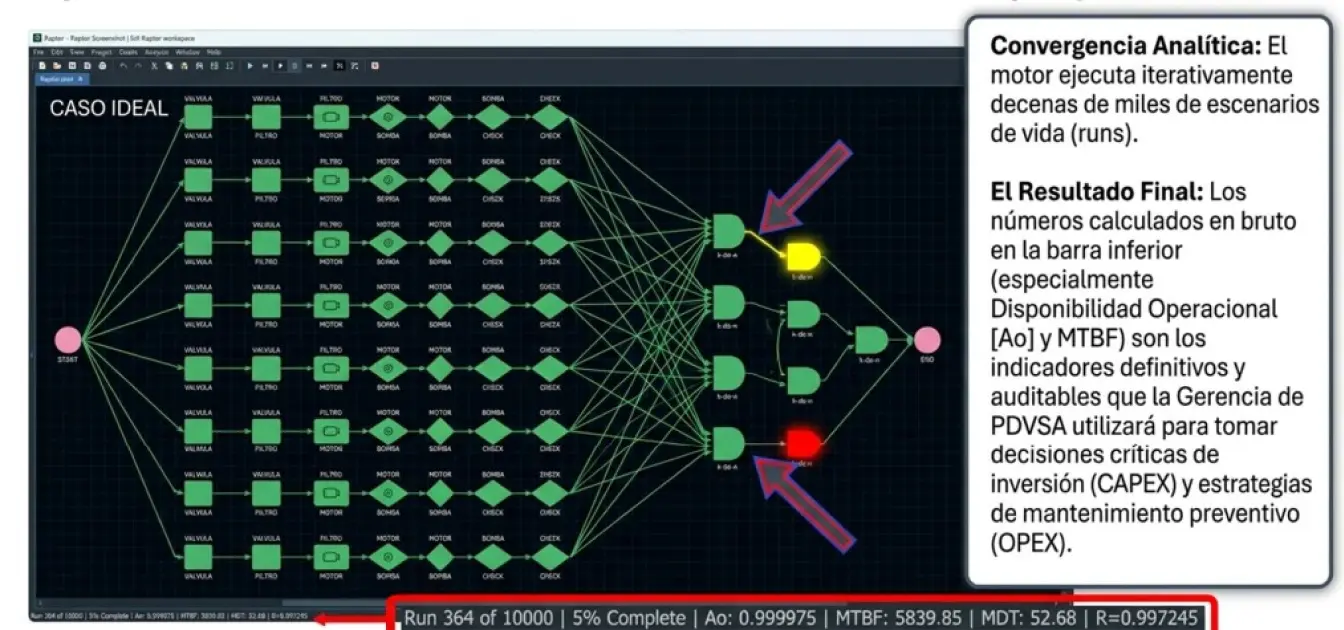Screen dimensions: 1344x630
Task: Select the green gate feeding the yellow gate
Action: (728, 231)
